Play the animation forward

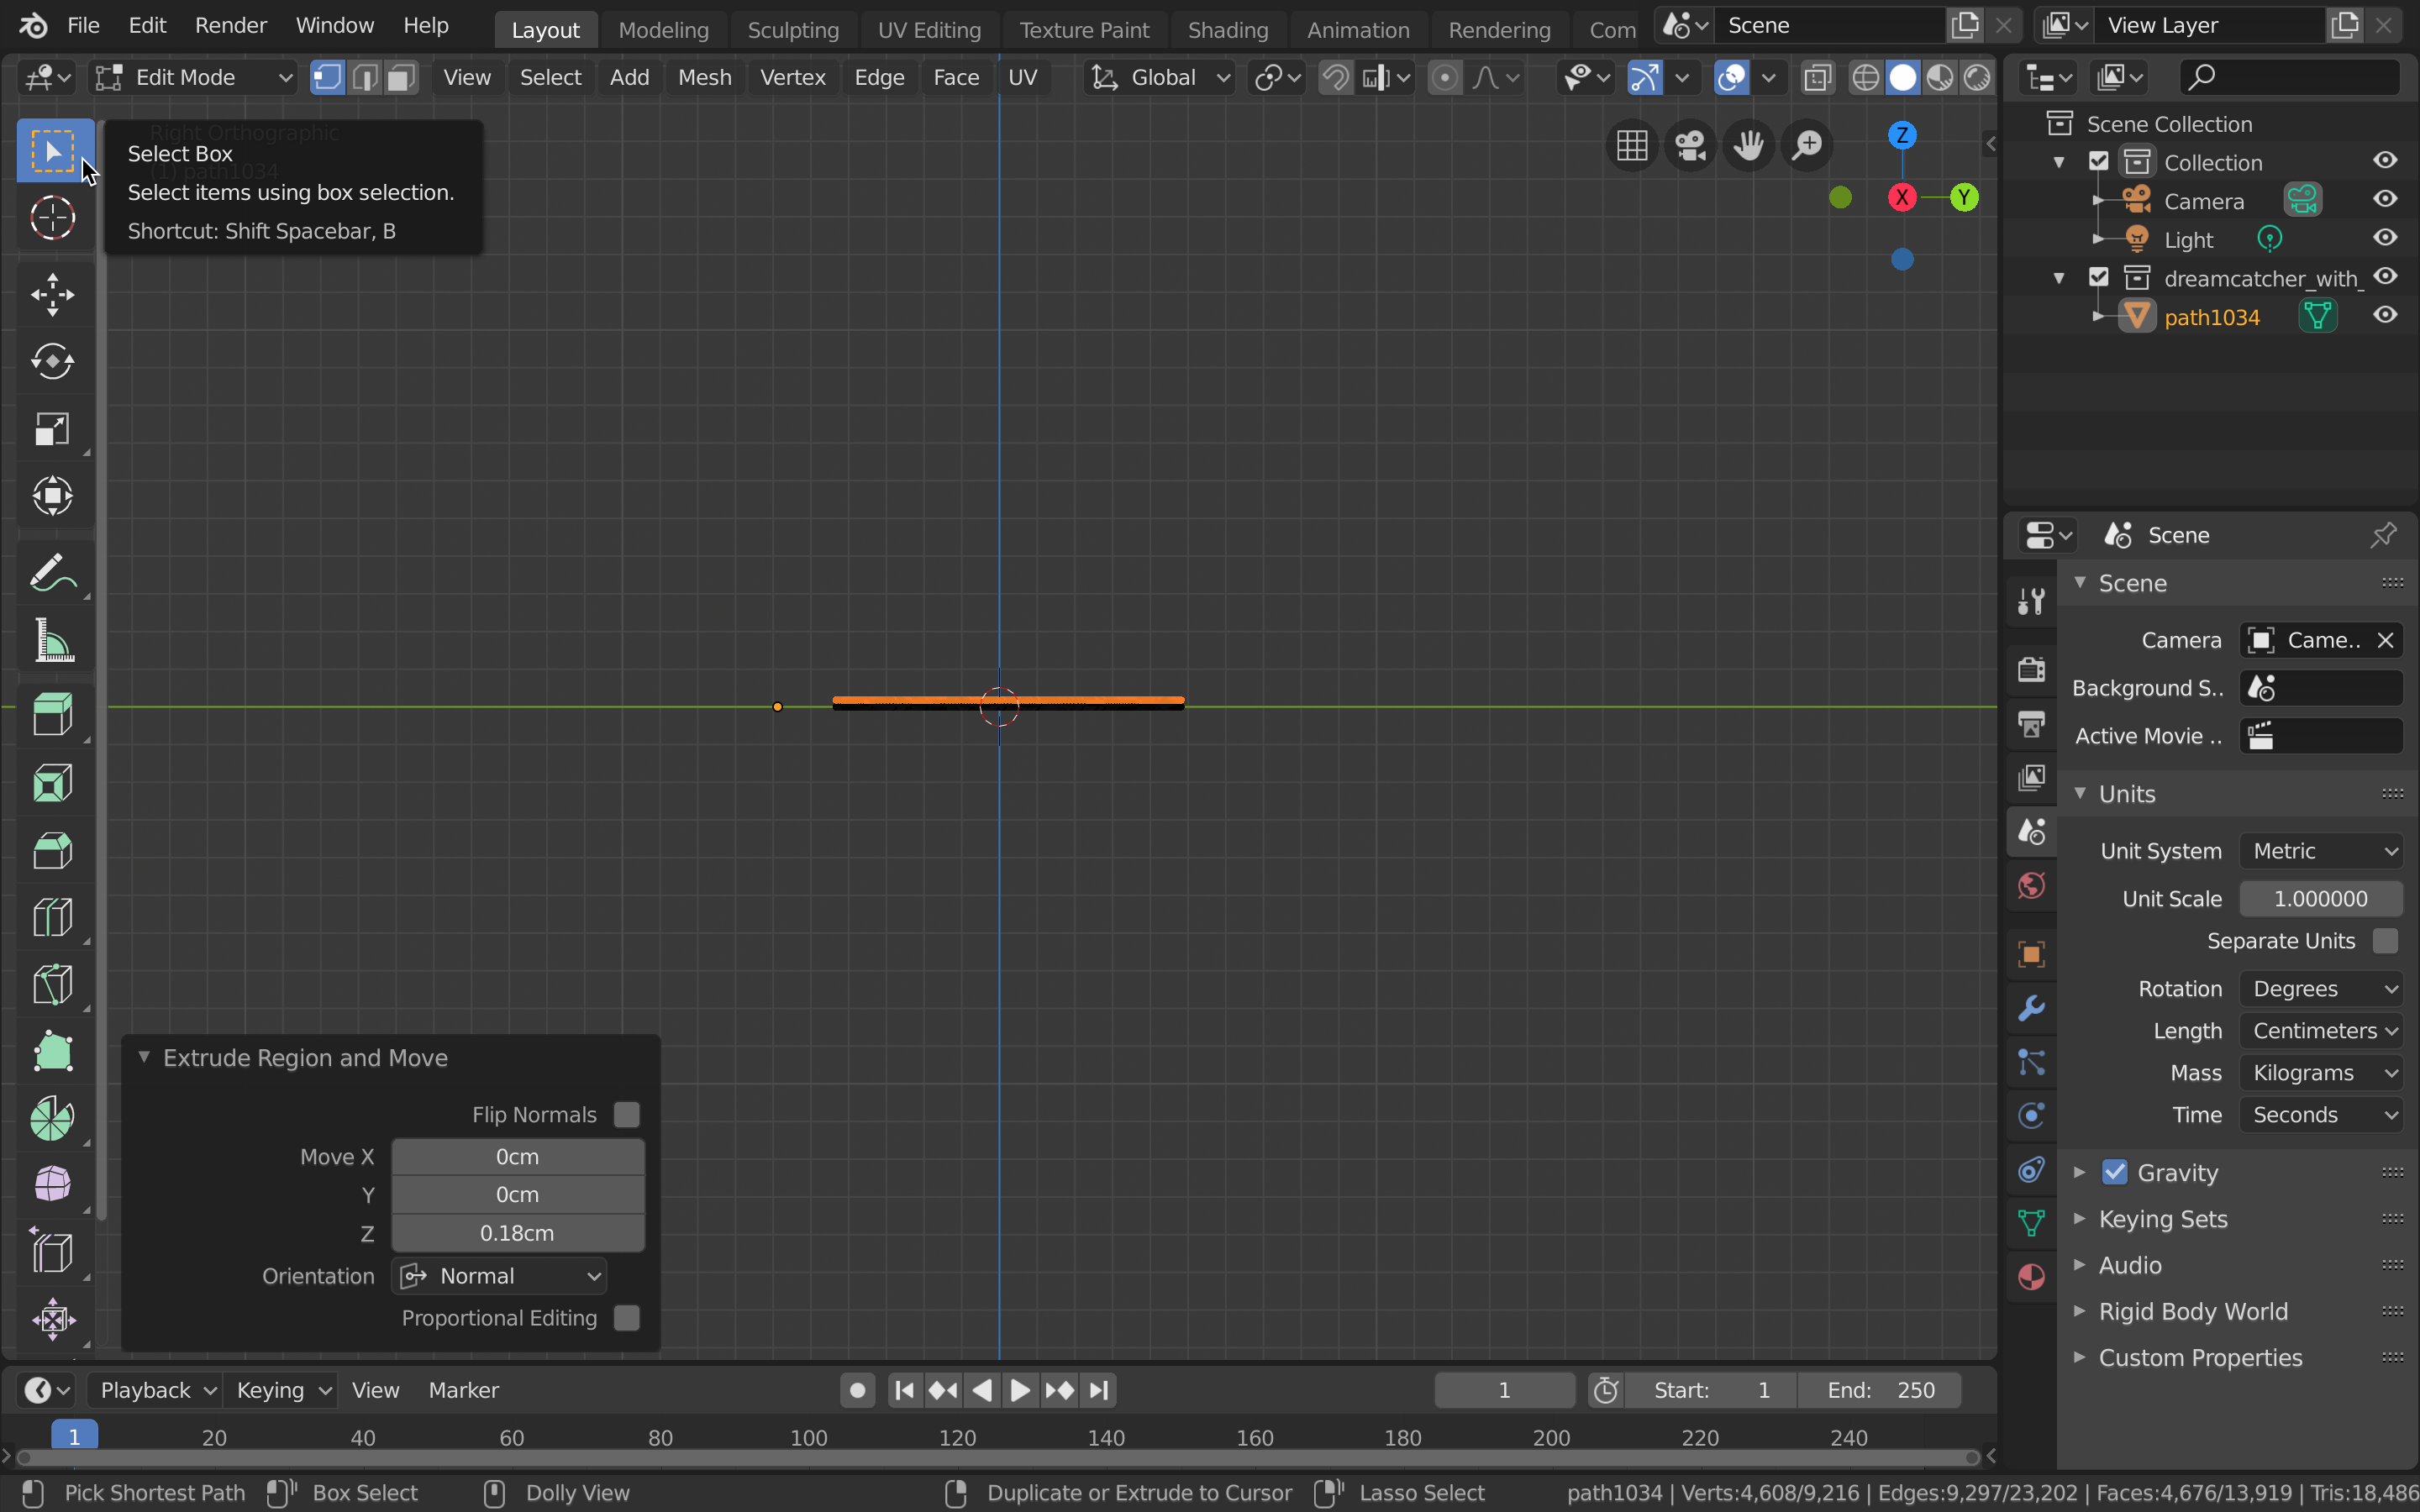[x=1020, y=1390]
